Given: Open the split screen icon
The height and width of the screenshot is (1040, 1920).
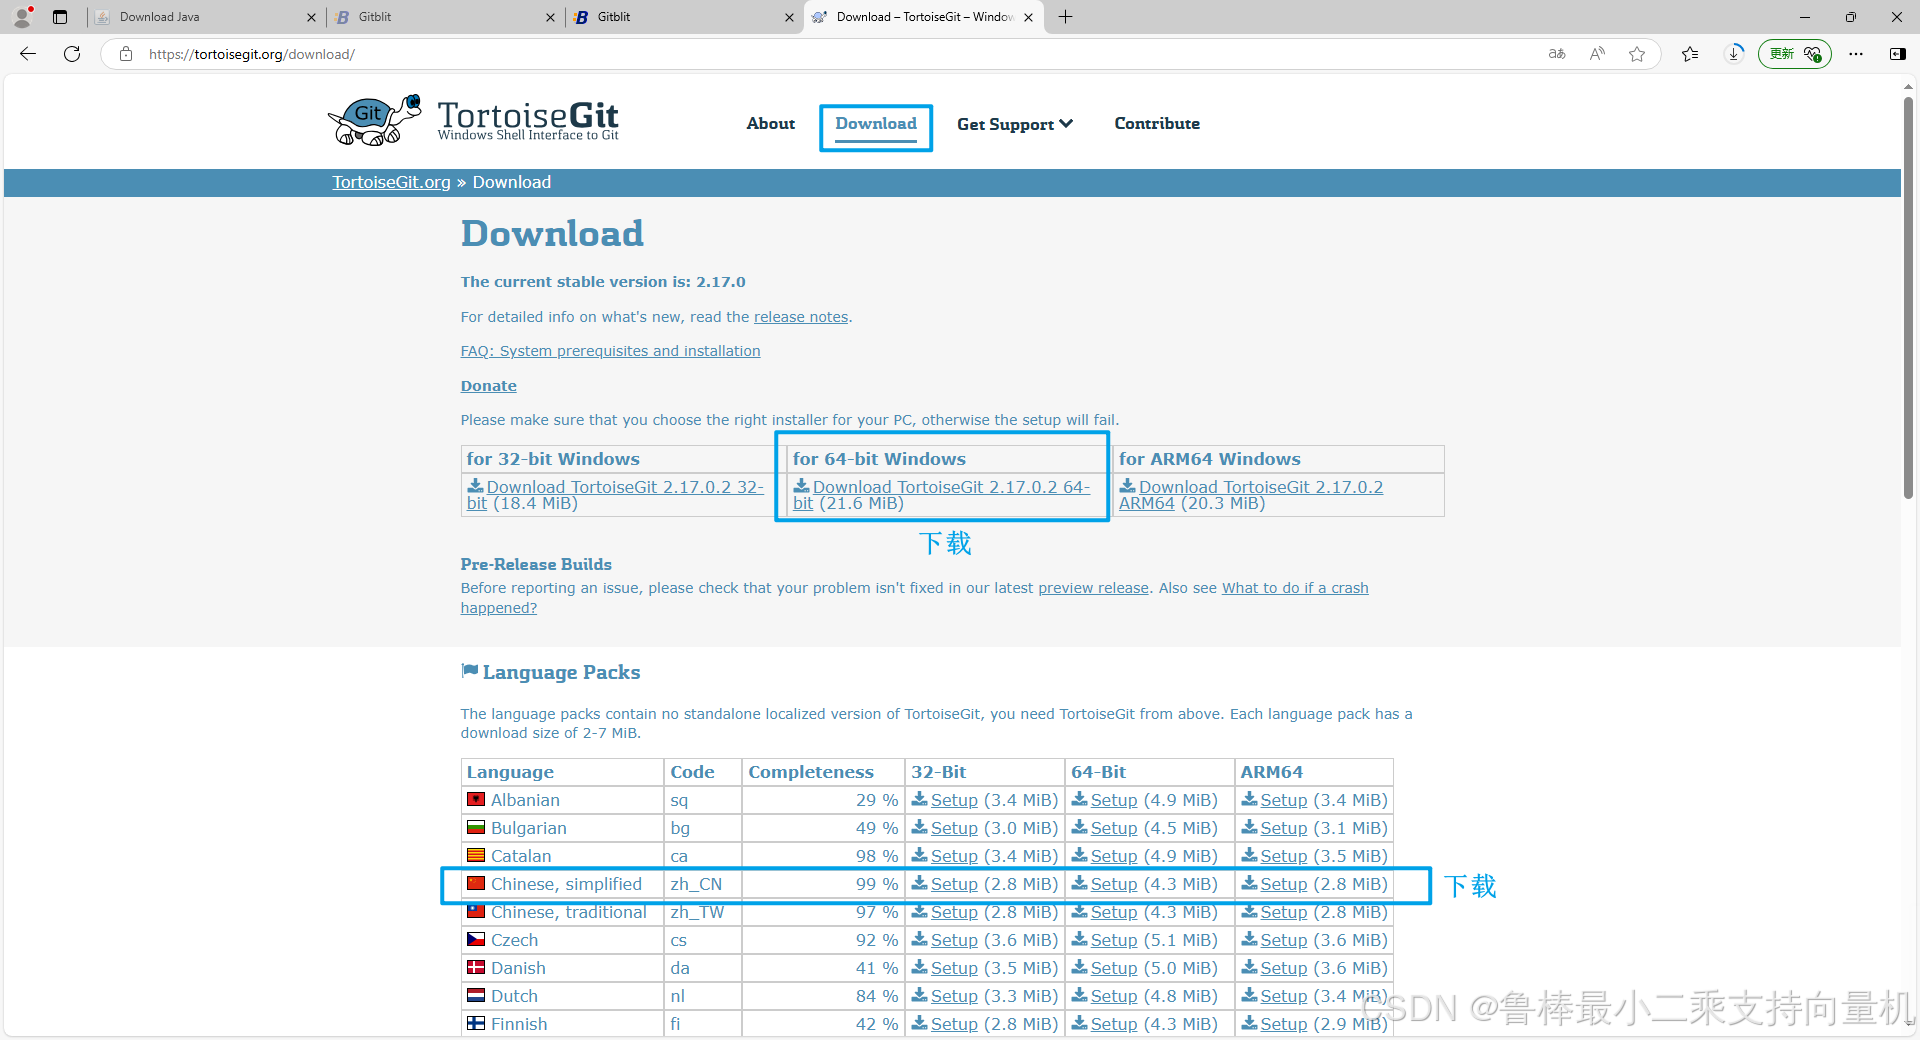Looking at the screenshot, I should (1898, 54).
